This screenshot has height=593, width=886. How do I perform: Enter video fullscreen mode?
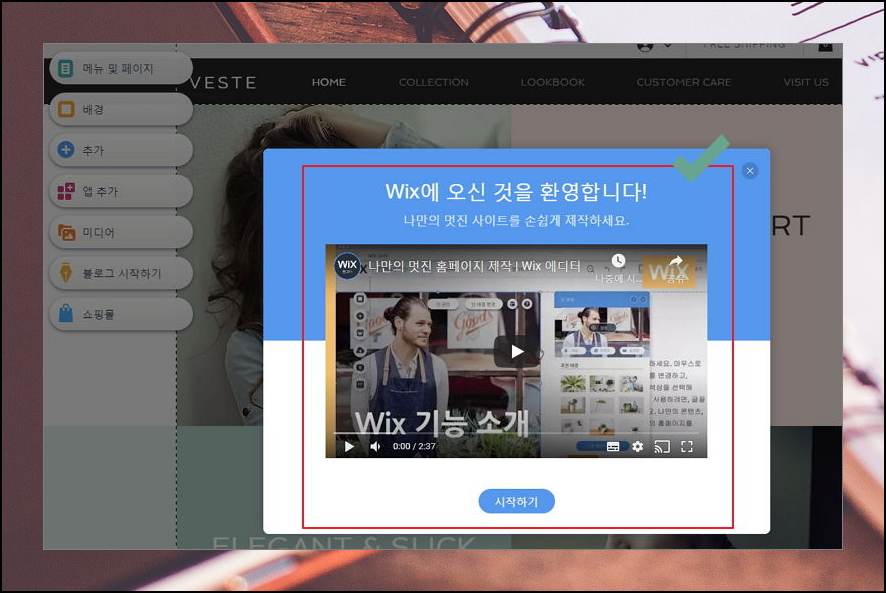pyautogui.click(x=687, y=447)
